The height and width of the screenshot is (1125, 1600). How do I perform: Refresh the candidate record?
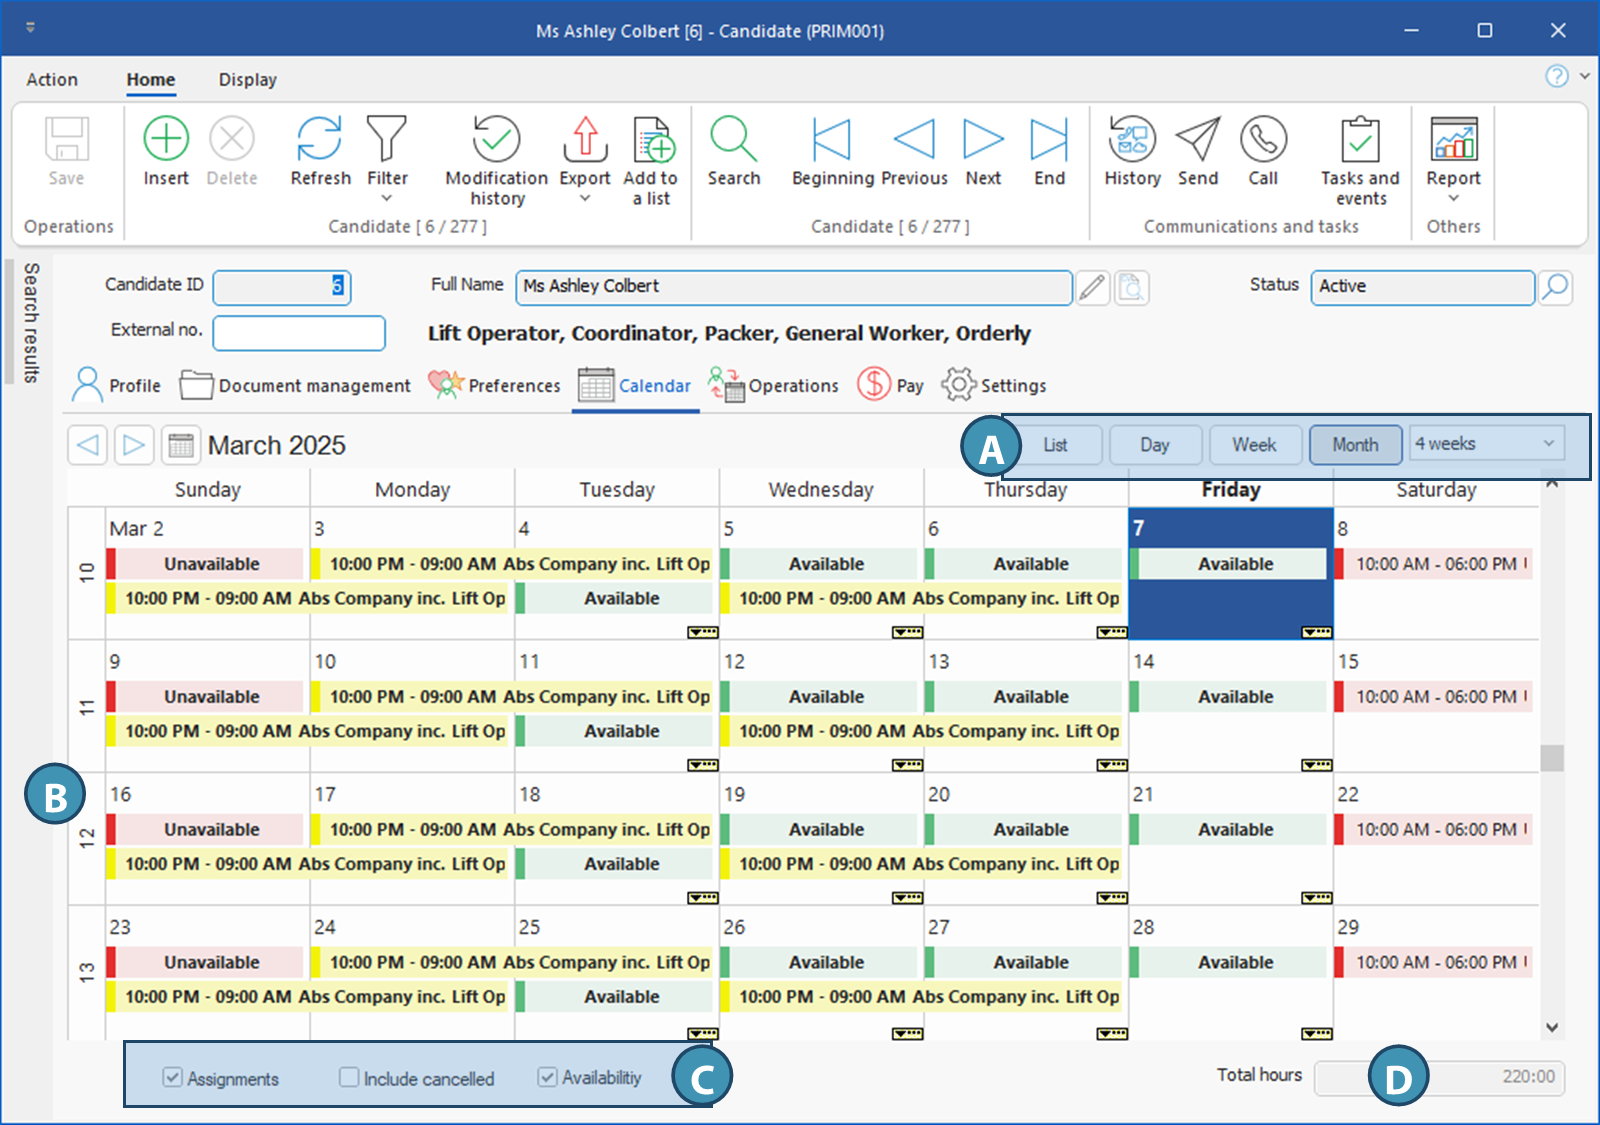click(x=320, y=139)
